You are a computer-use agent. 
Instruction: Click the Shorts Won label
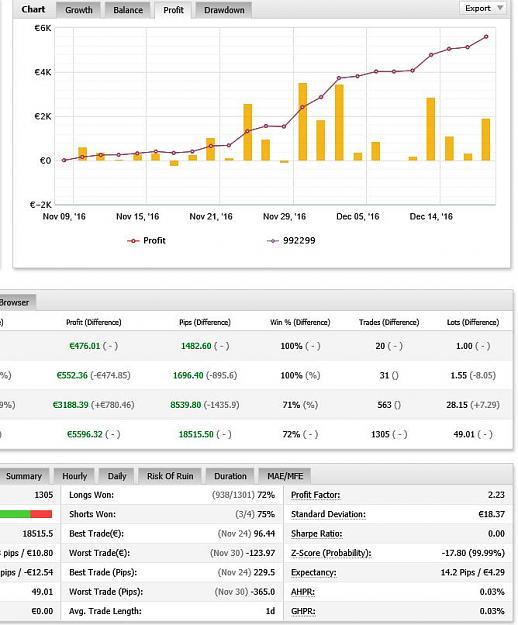tap(92, 514)
